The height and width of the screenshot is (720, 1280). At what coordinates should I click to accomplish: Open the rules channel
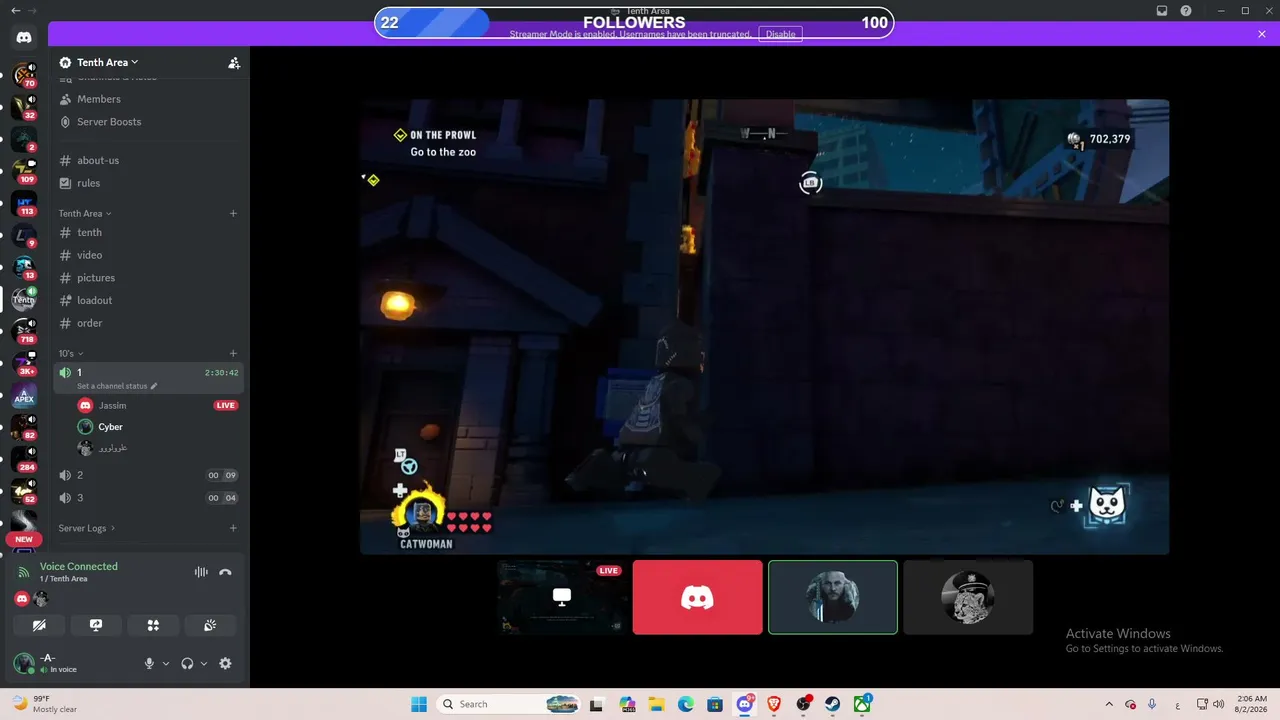tap(148, 183)
